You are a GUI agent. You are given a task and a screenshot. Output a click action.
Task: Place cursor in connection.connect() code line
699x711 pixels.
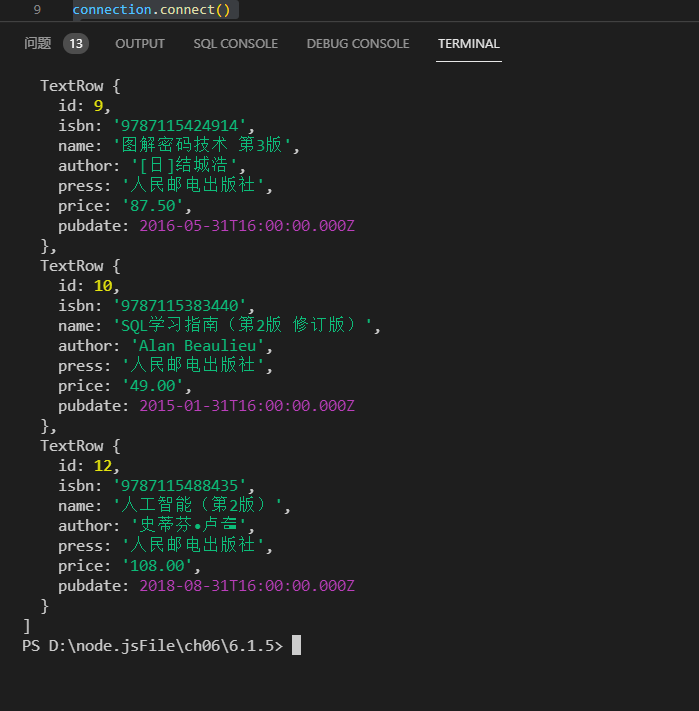(x=150, y=10)
